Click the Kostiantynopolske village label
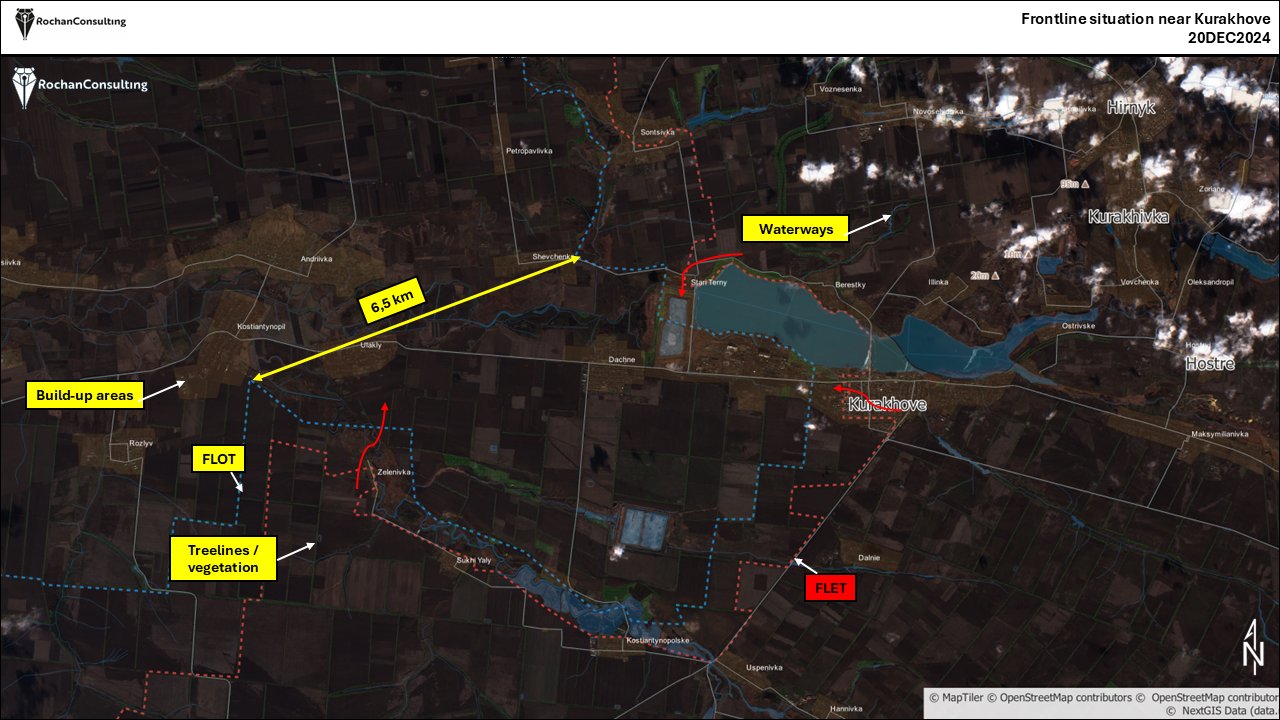 658,640
